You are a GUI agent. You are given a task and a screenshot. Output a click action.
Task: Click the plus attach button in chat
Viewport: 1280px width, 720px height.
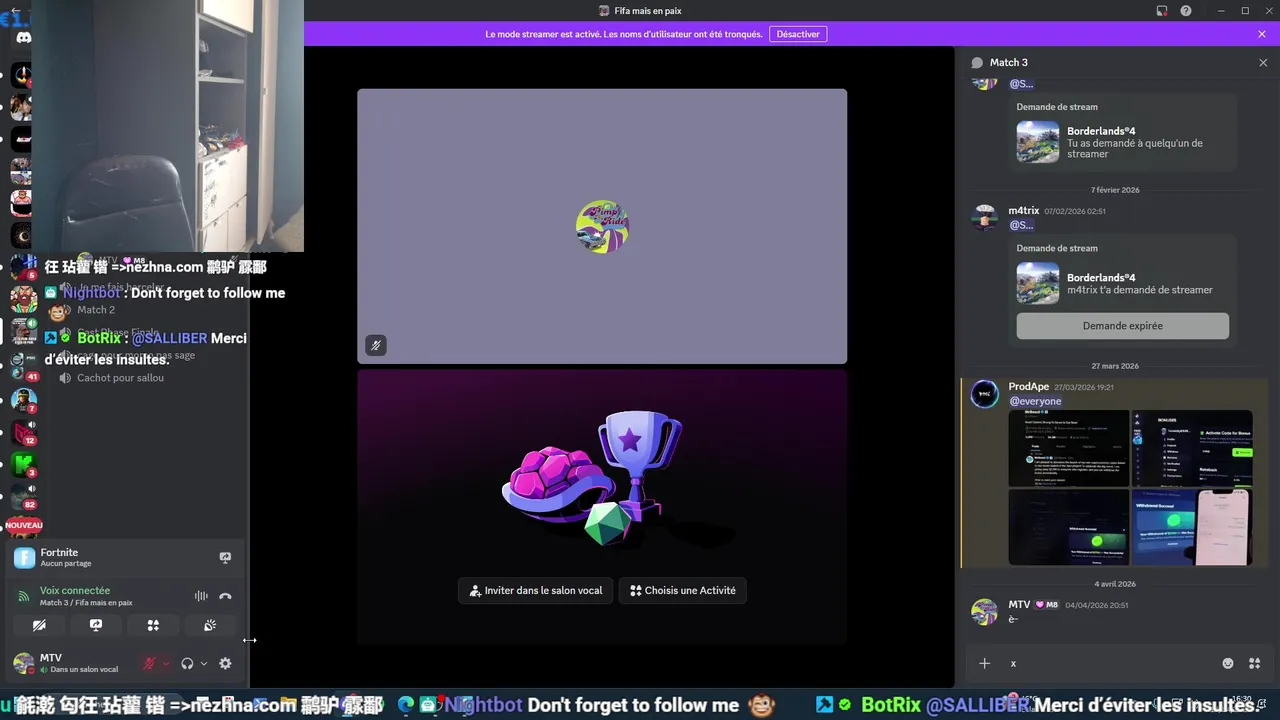click(x=984, y=663)
